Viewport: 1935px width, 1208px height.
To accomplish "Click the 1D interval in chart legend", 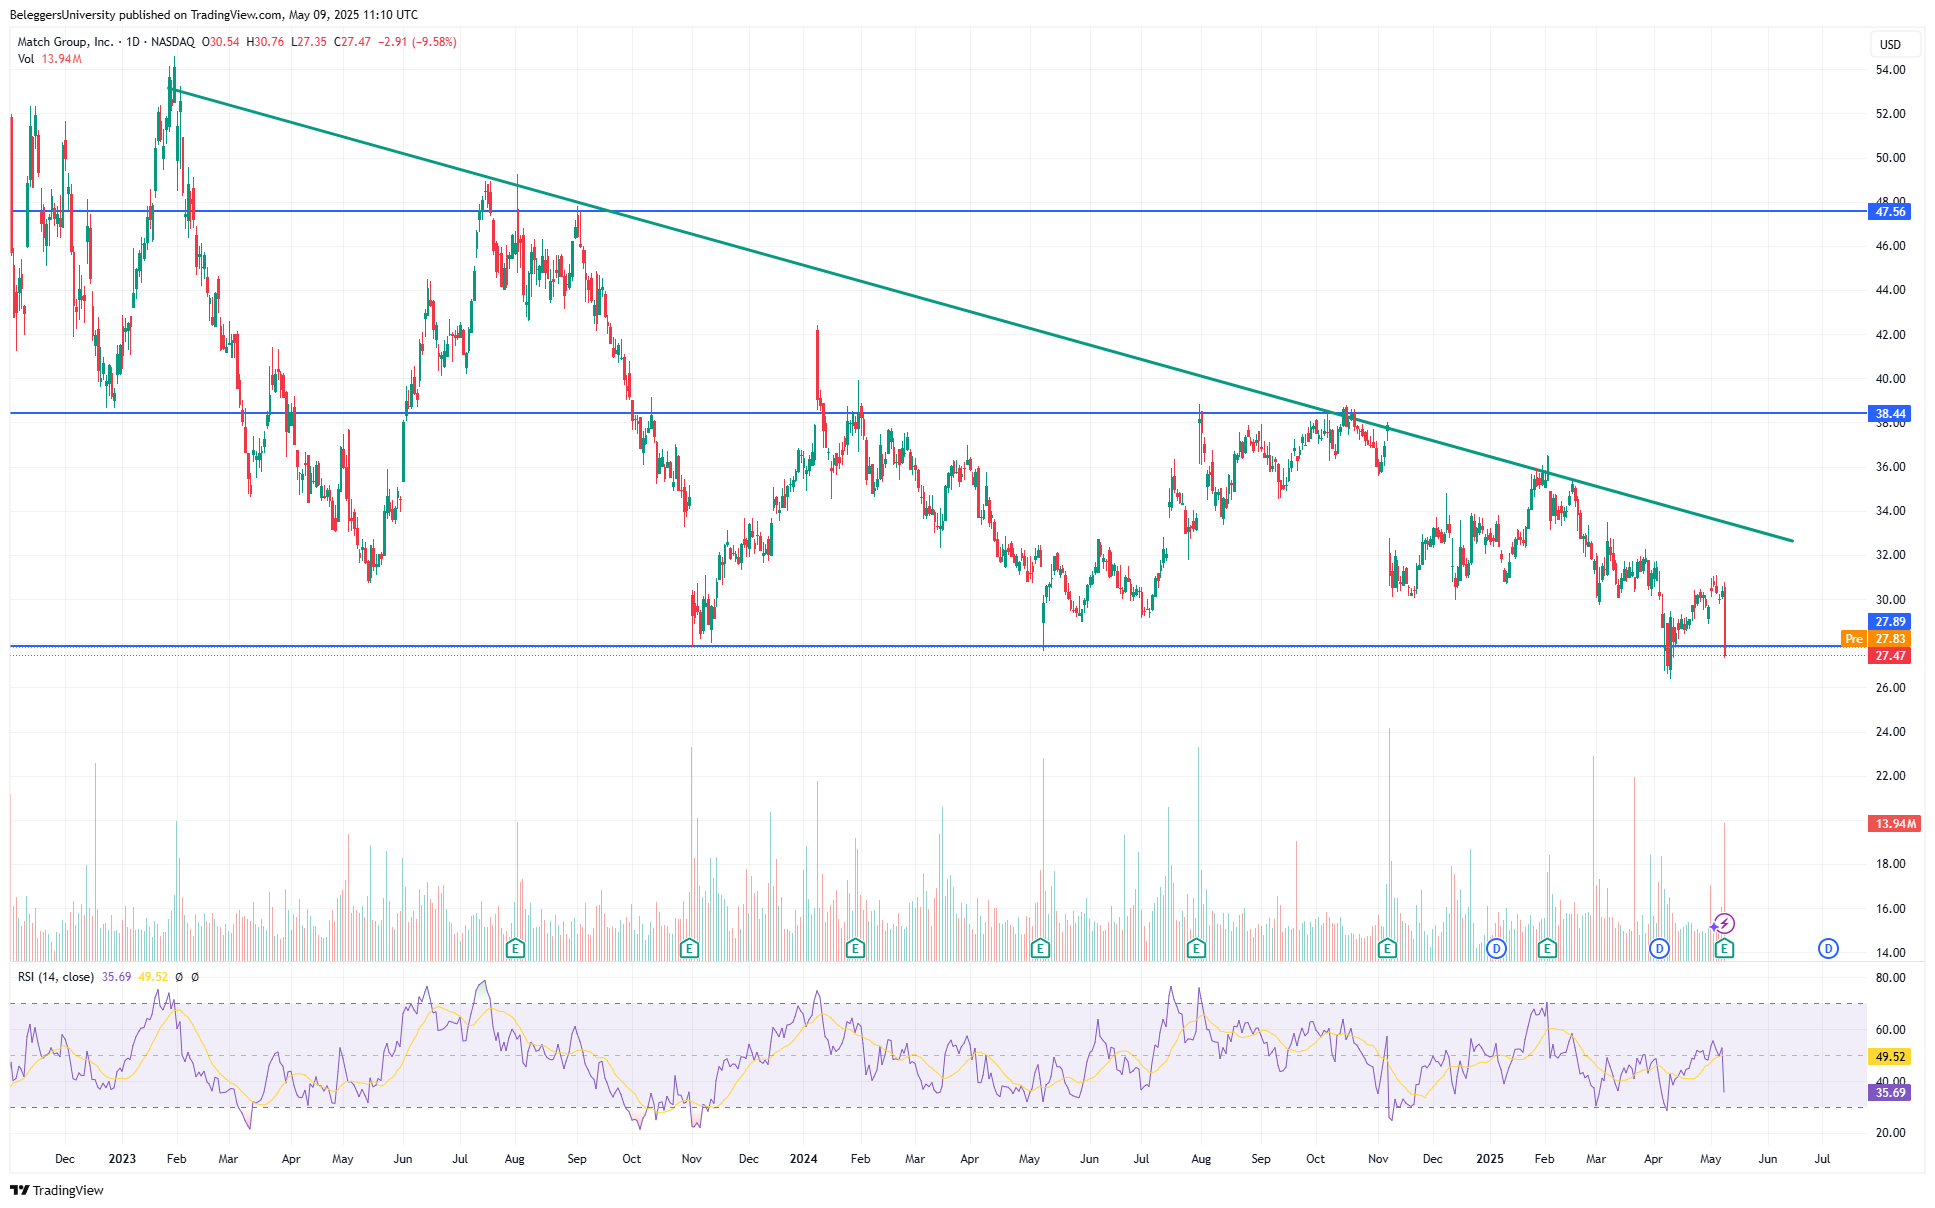I will tap(133, 42).
